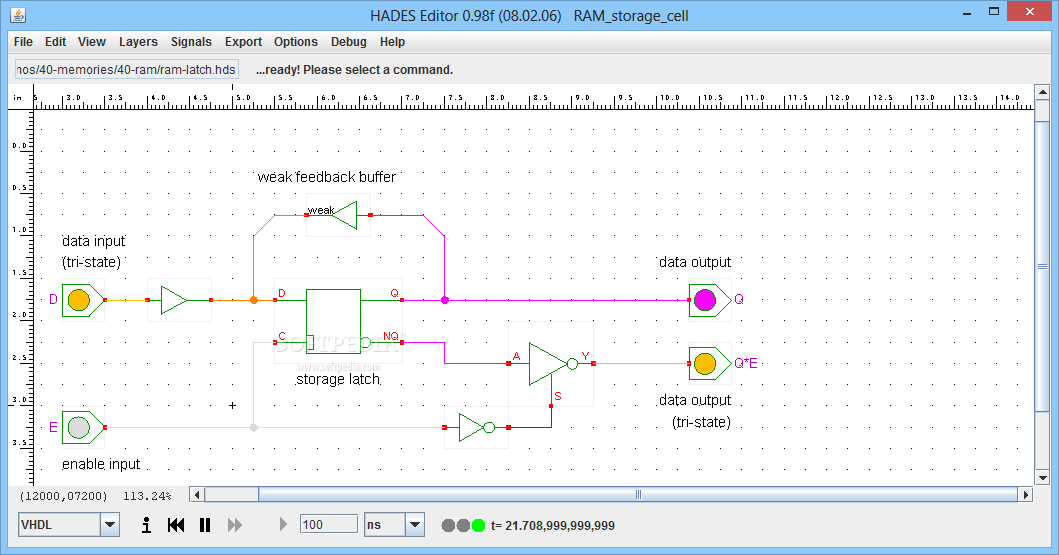This screenshot has height=555, width=1059.
Task: Click the horizontal scrollbar thumb
Action: tap(638, 495)
